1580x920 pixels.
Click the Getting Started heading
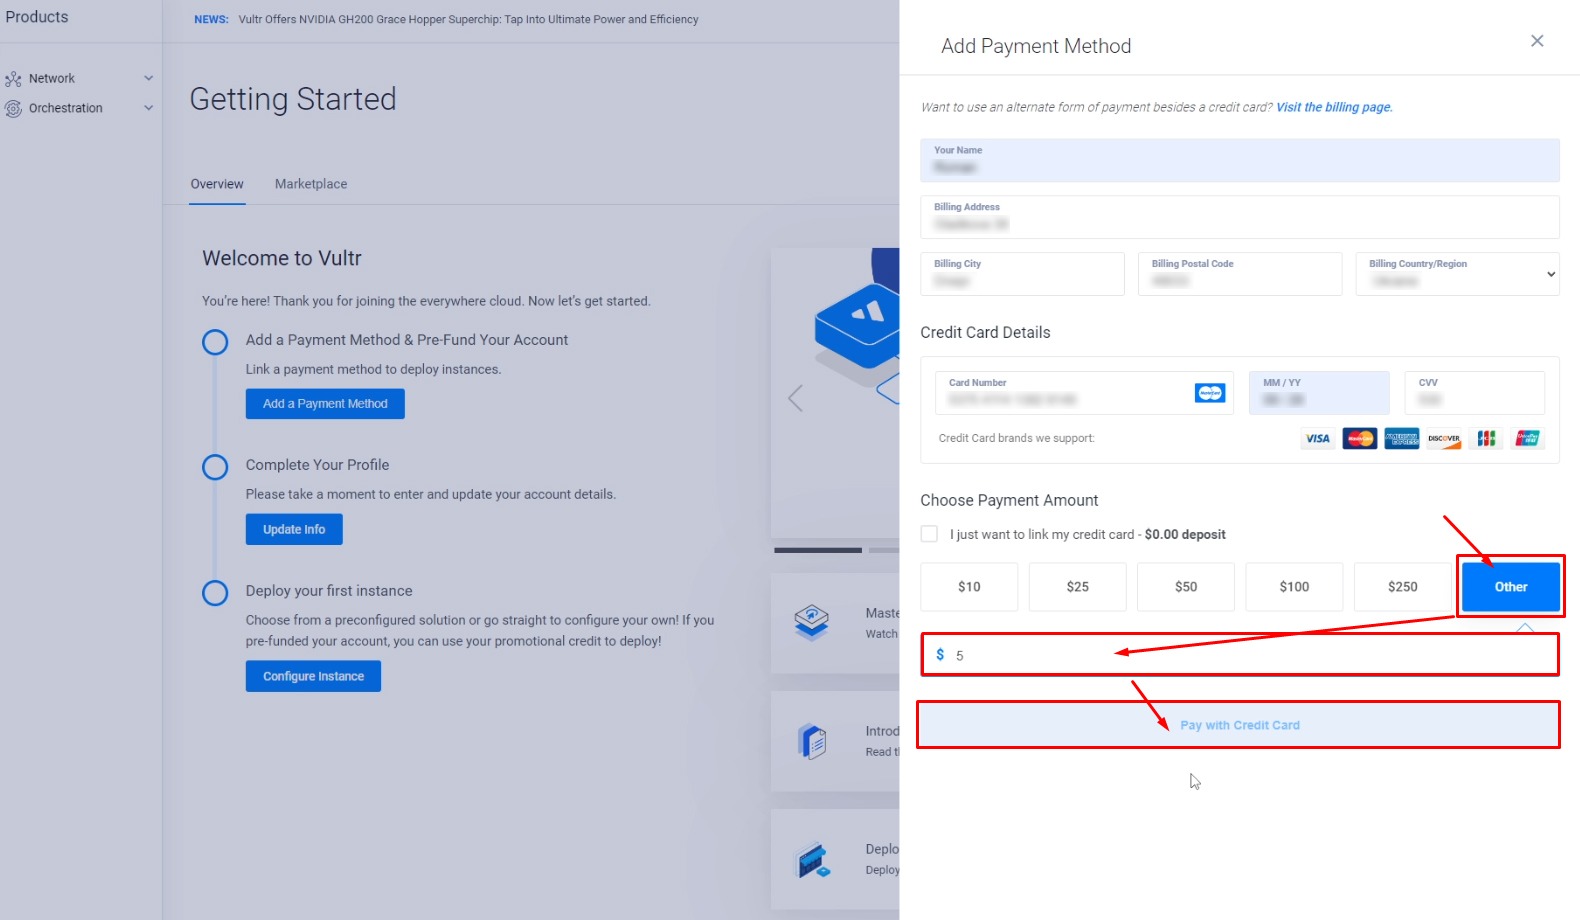(x=293, y=99)
